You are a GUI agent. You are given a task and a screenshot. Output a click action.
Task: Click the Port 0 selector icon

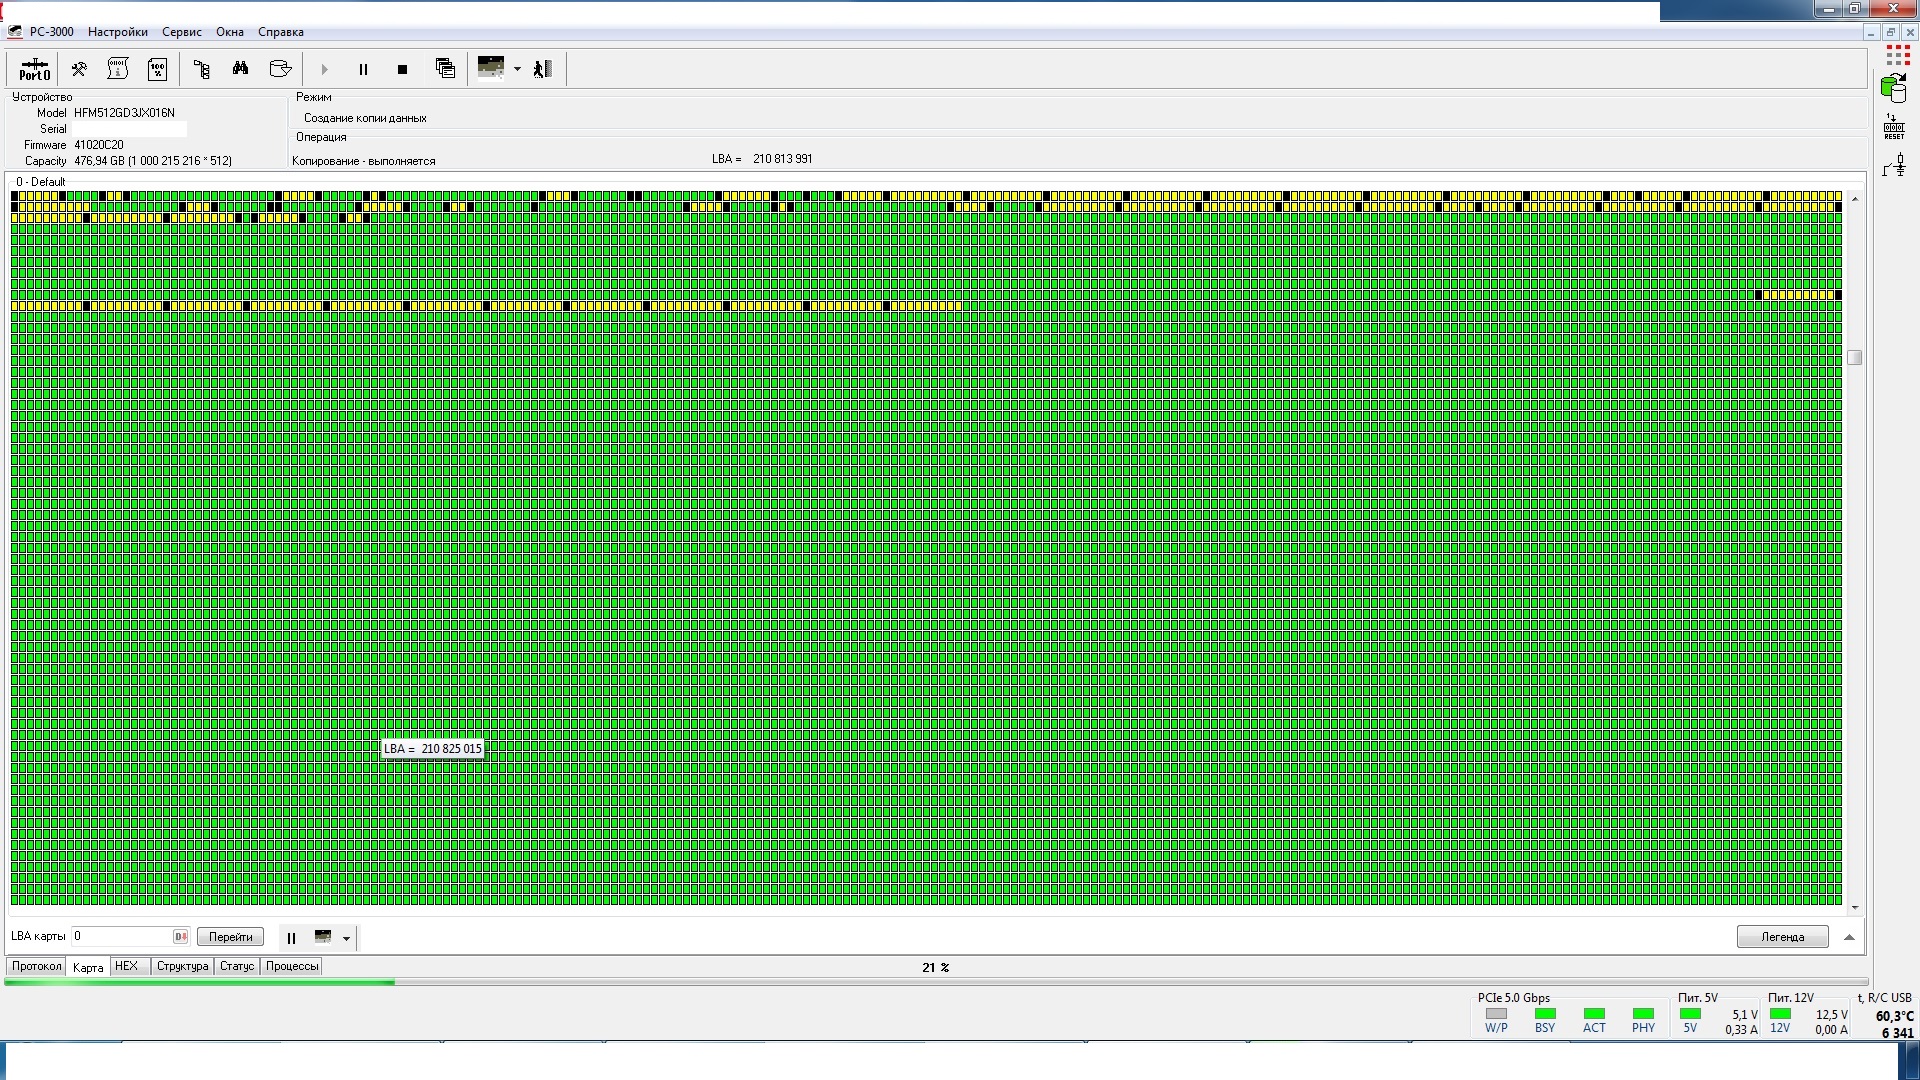(34, 69)
